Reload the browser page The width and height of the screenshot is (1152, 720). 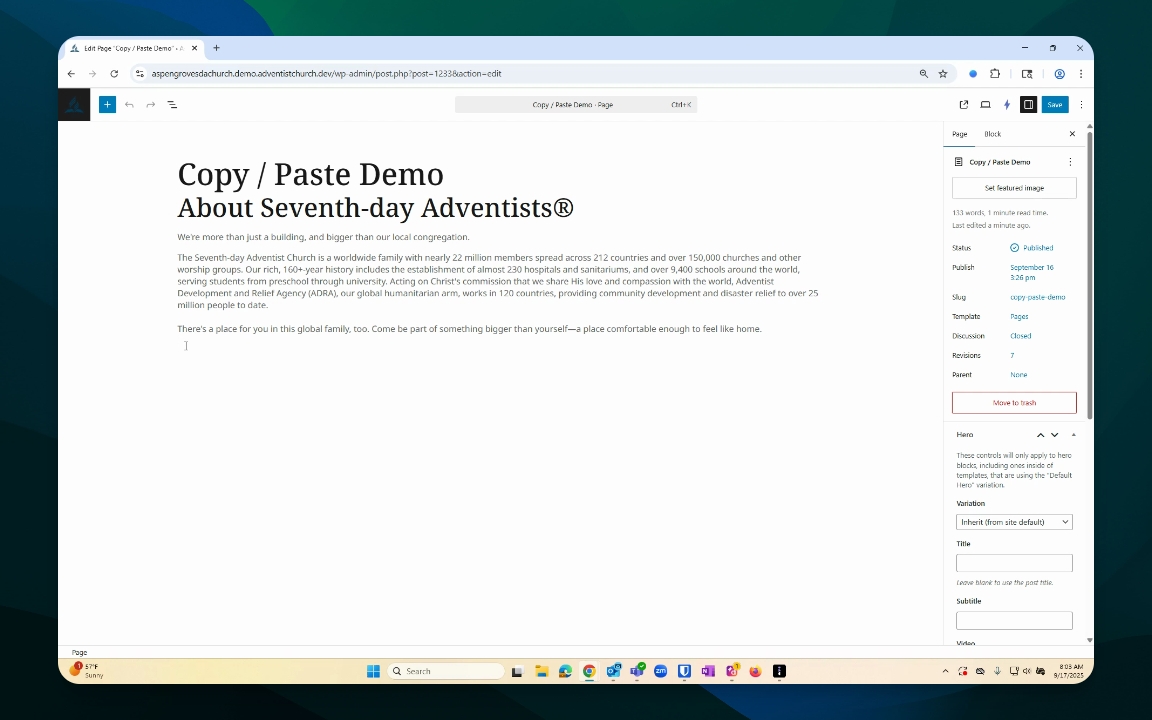[x=114, y=73]
